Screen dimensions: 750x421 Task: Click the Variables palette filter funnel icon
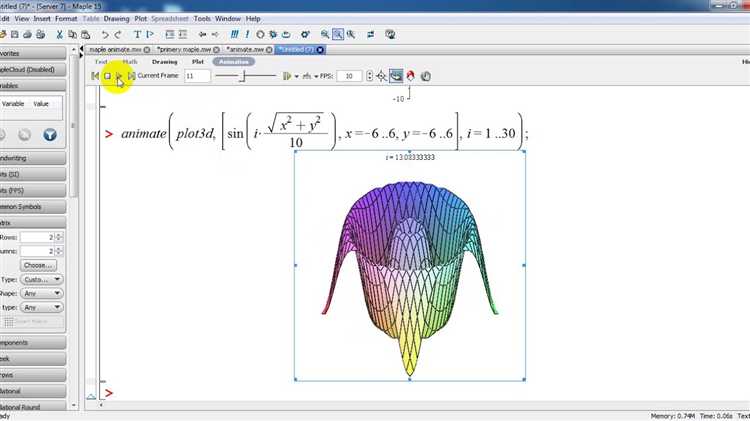pos(50,135)
